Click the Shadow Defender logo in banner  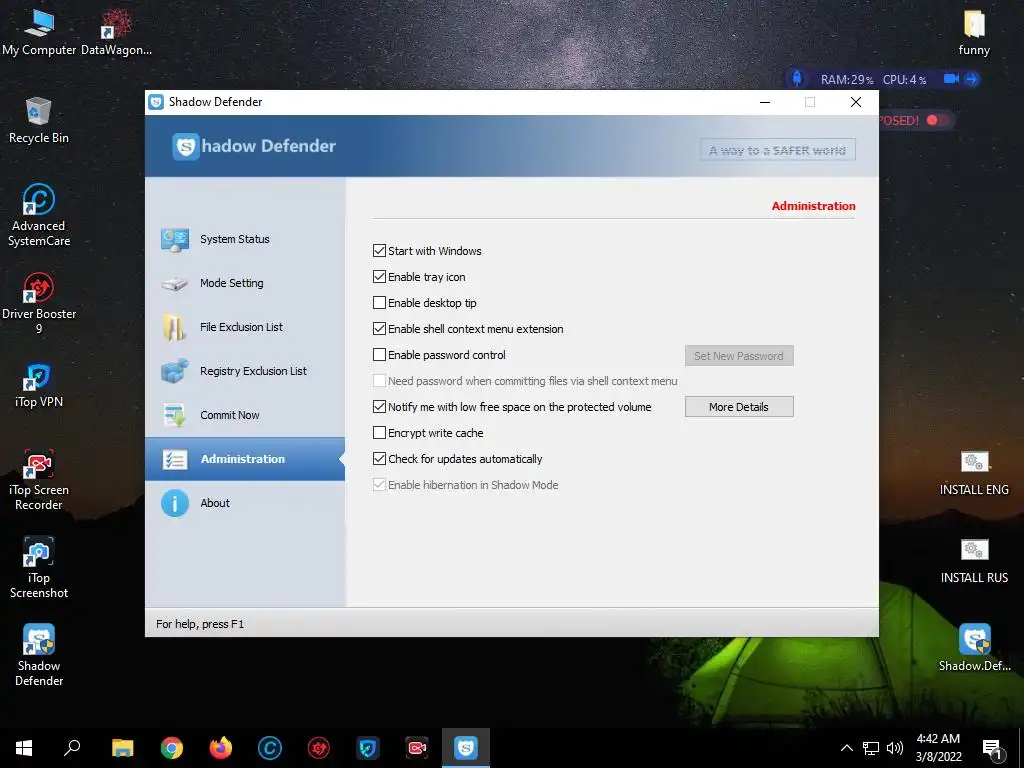point(253,146)
